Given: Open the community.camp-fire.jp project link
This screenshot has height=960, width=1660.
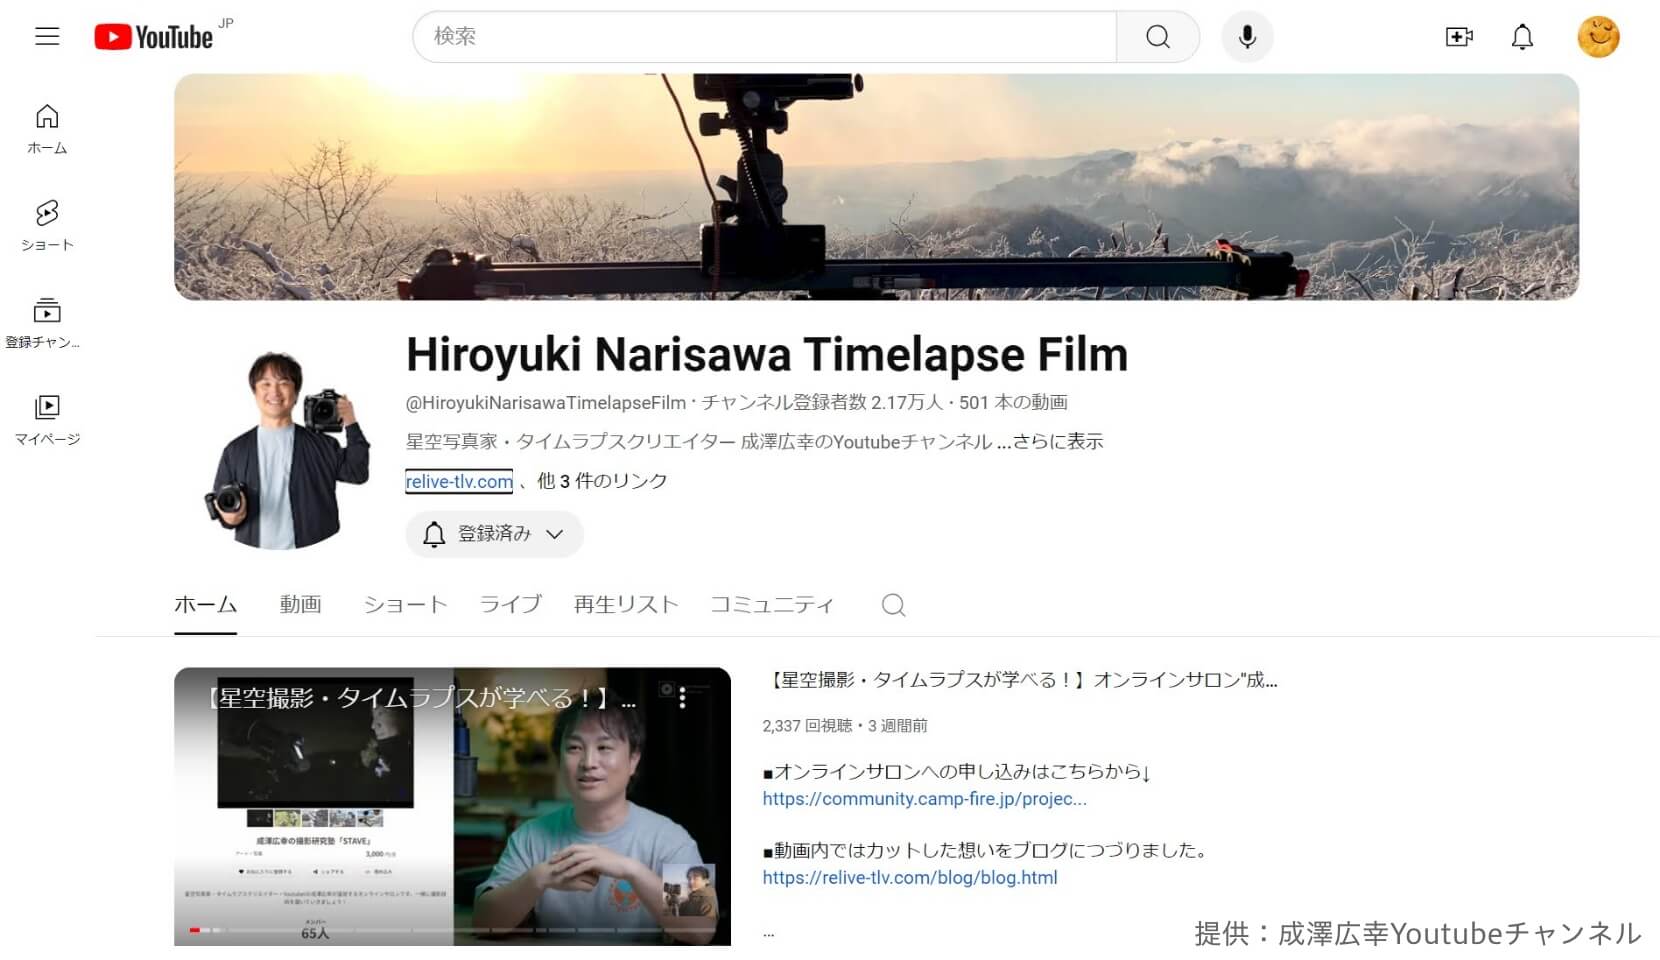Looking at the screenshot, I should click(924, 799).
